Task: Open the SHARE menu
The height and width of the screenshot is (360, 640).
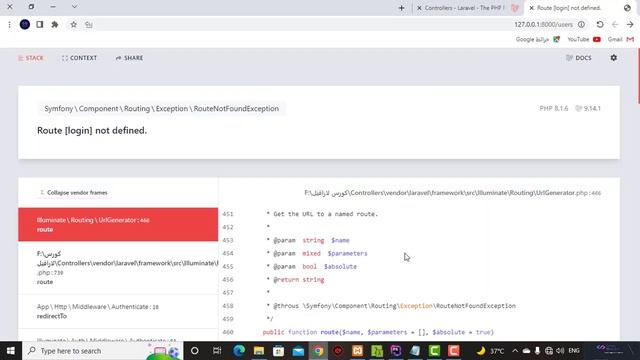Action: pos(129,58)
